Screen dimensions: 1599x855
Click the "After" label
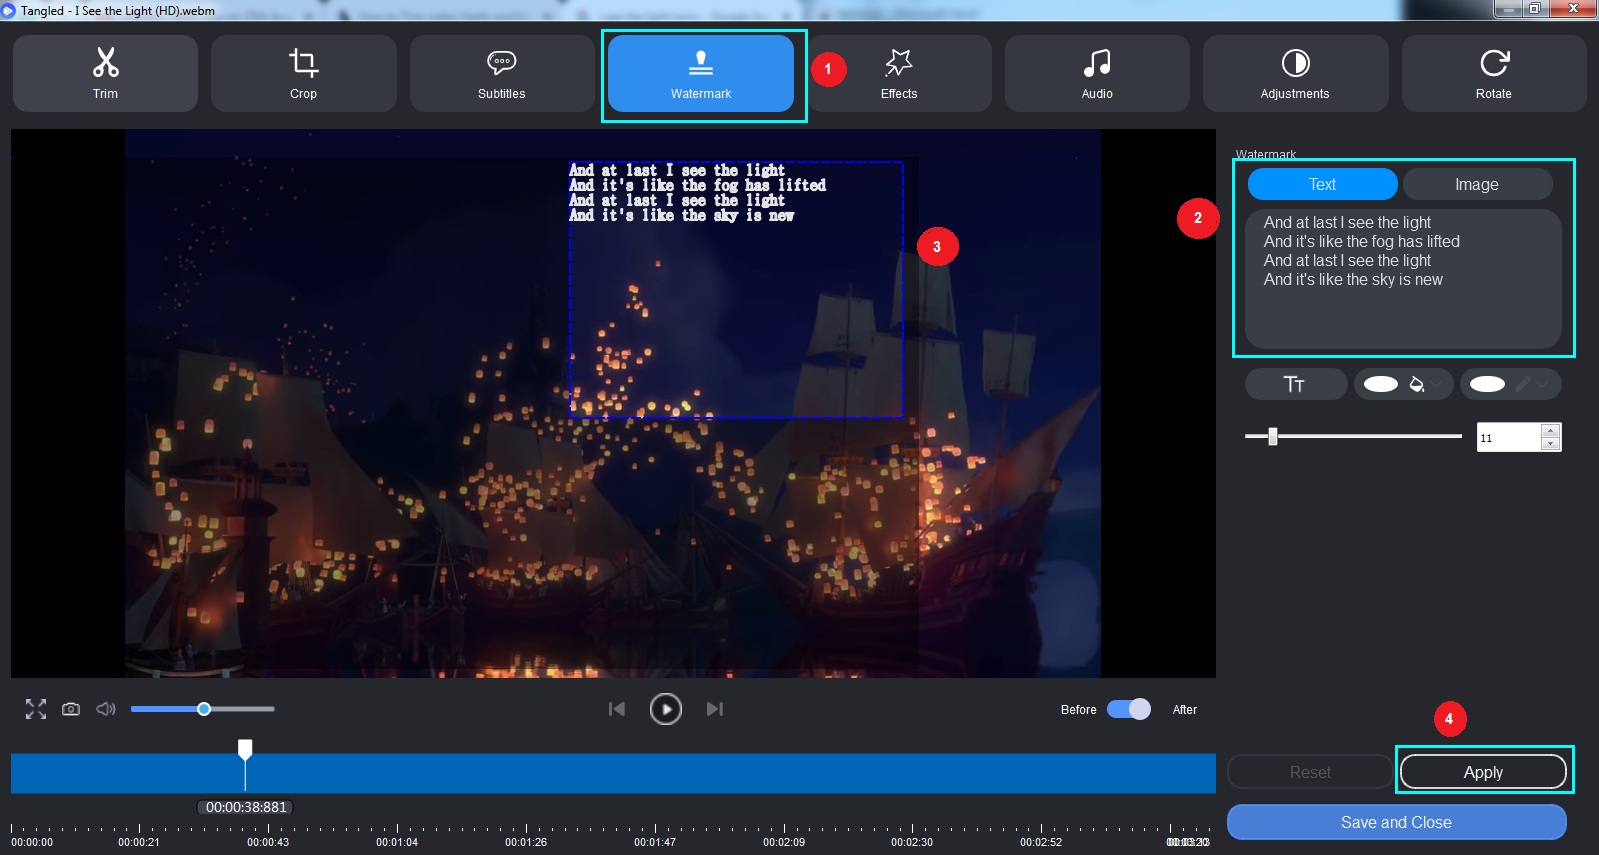click(1185, 709)
